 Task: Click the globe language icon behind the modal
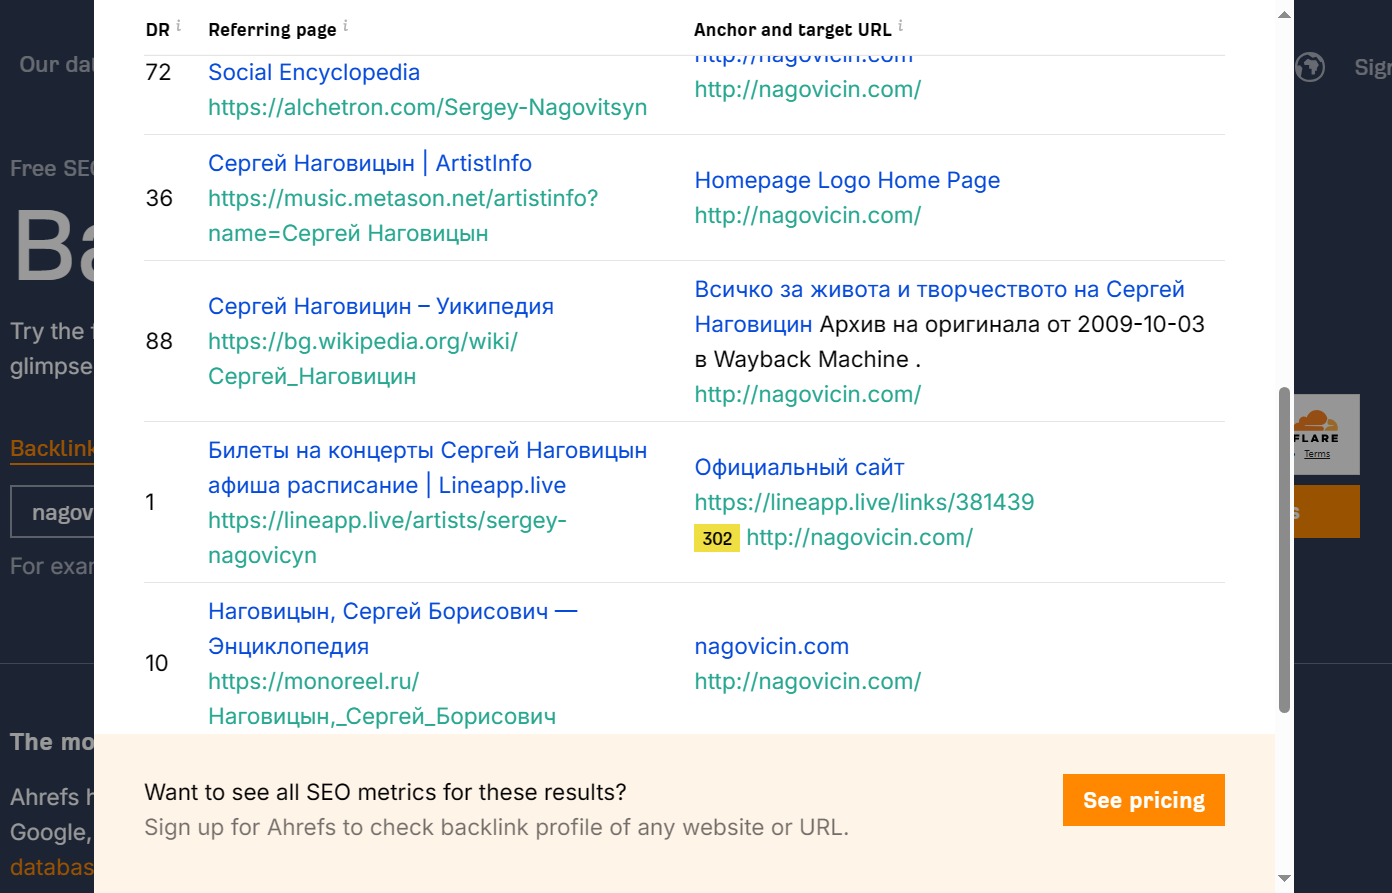1309,67
